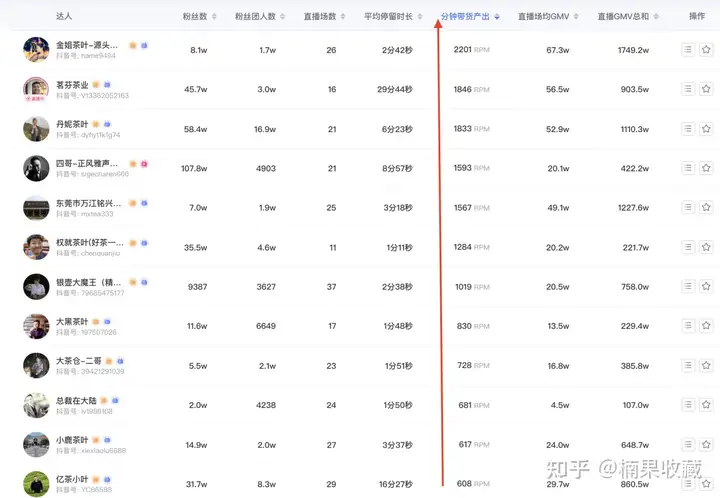This screenshot has height=498, width=720.
Task: Star the 权就茶叶 row
Action: (706, 247)
